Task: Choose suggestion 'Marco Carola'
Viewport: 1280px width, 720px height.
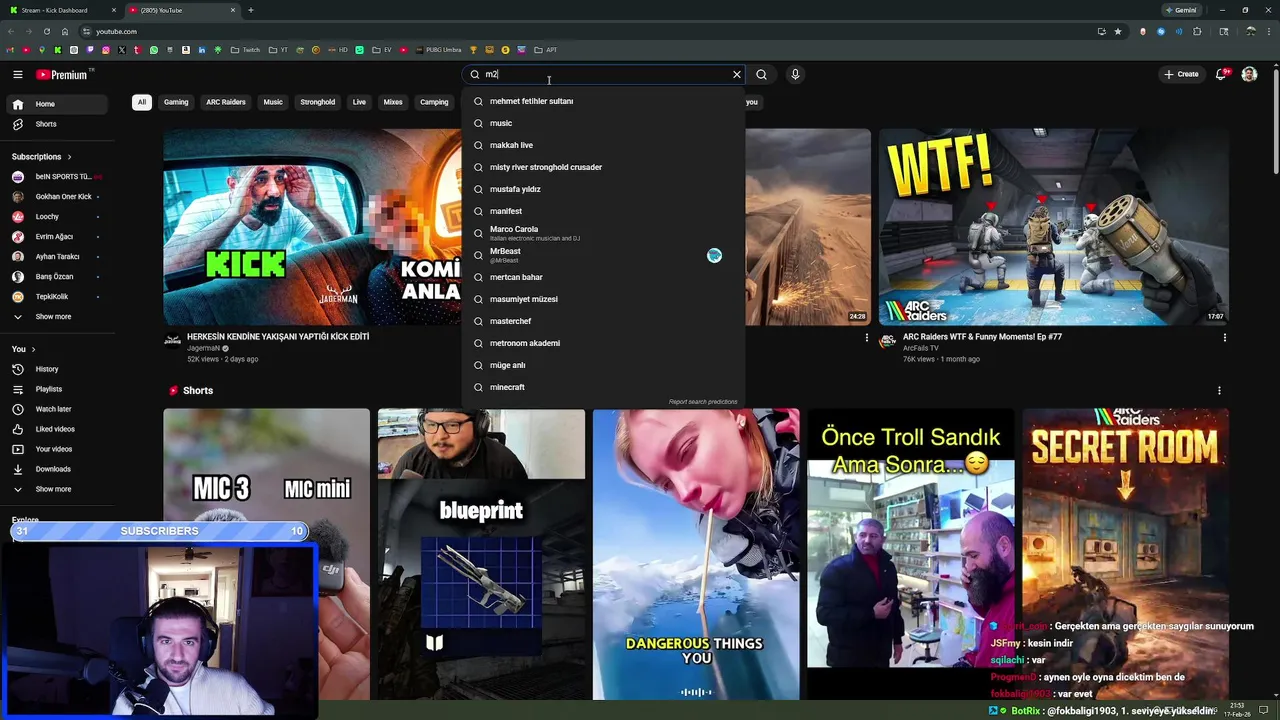Action: 603,233
